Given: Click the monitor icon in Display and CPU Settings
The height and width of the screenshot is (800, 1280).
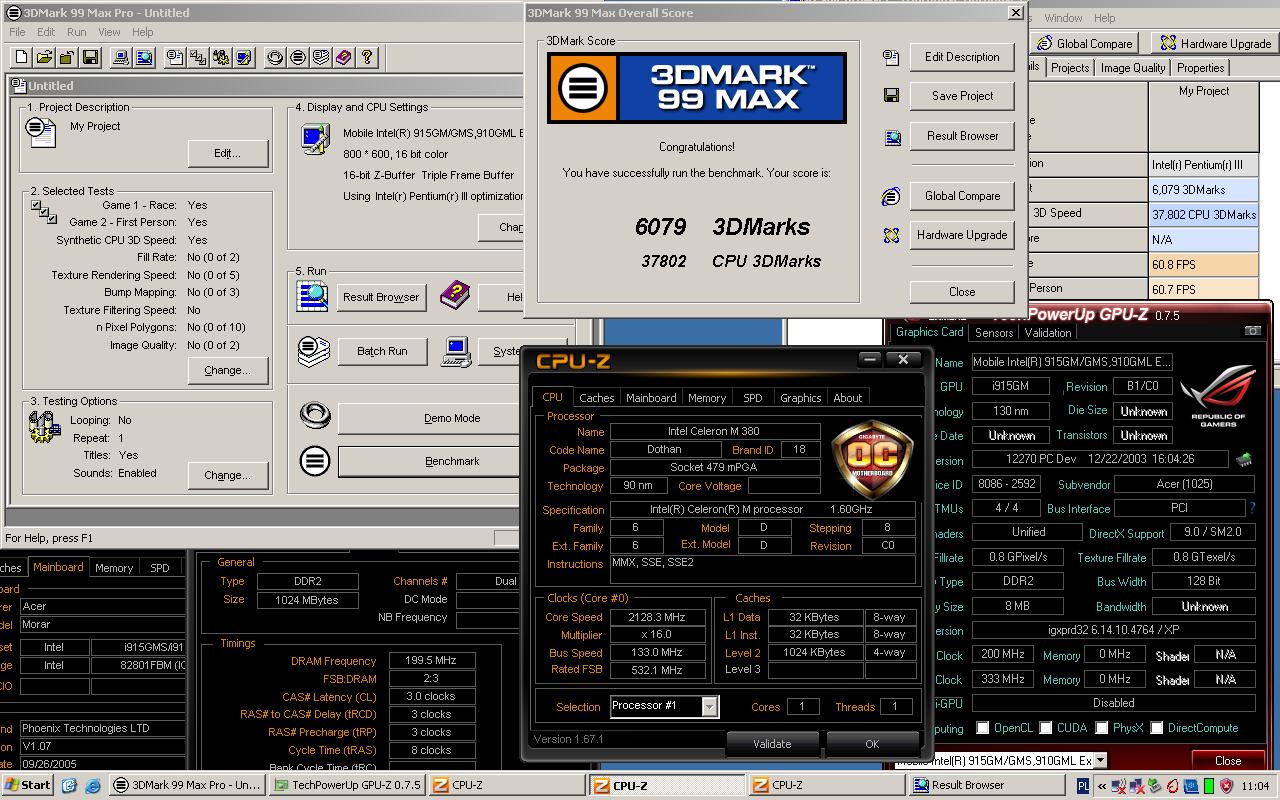Looking at the screenshot, I should [x=315, y=137].
